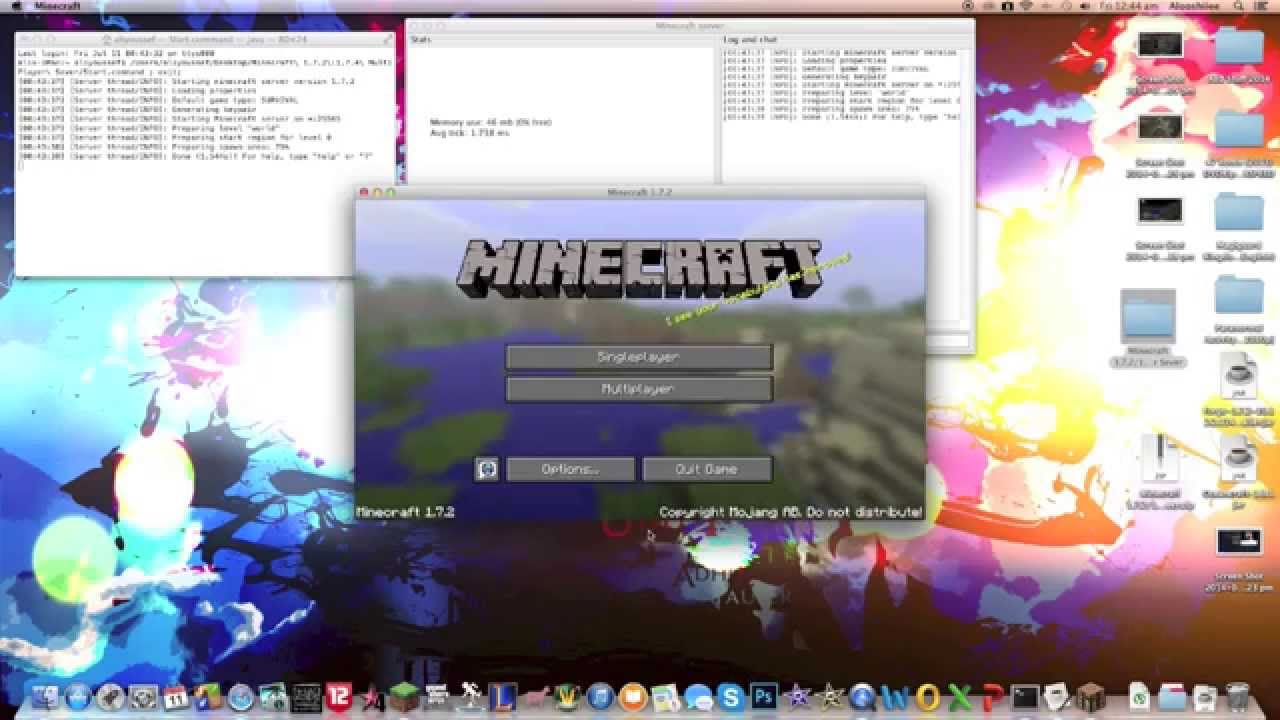Open Microsoft Outlook from the dock

tap(927, 697)
